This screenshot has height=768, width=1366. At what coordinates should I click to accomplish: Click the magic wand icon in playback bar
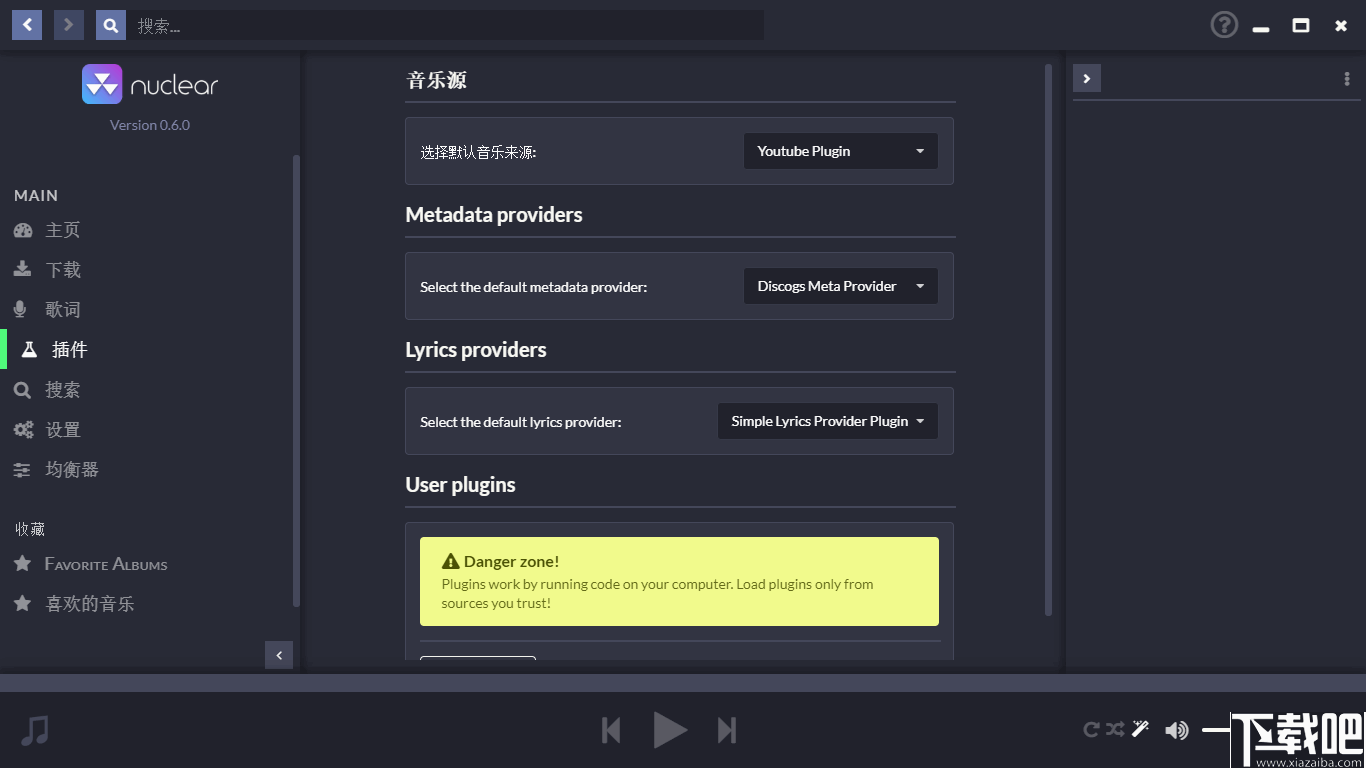(x=1140, y=730)
